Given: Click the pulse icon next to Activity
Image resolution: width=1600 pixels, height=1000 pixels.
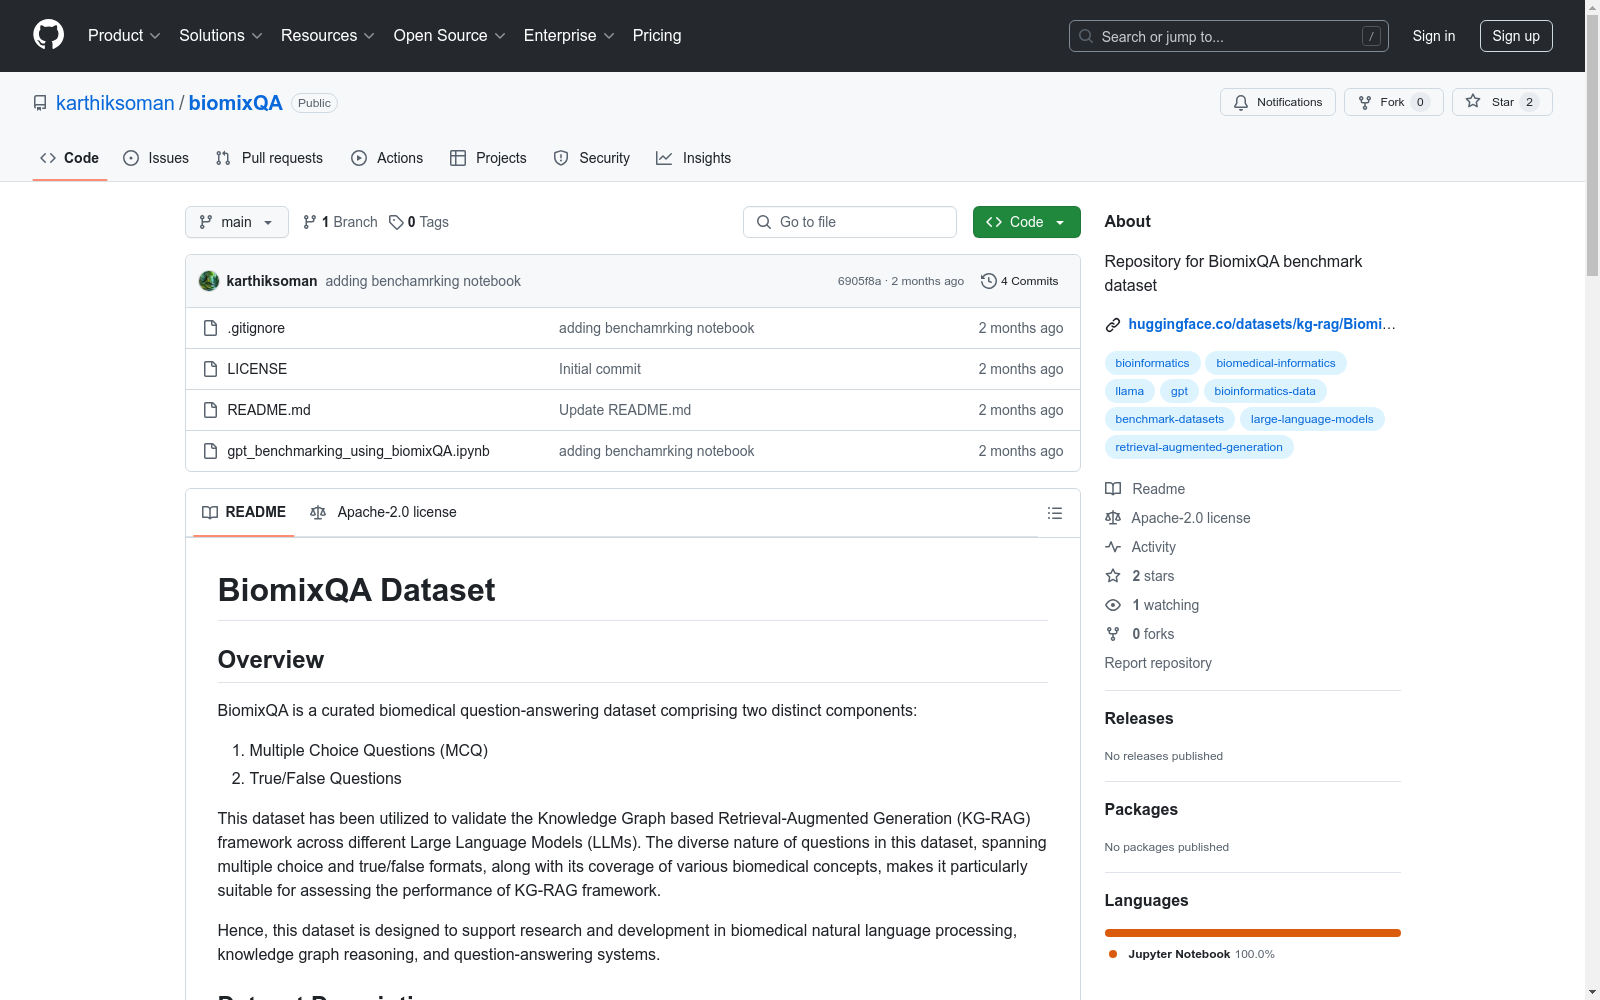Looking at the screenshot, I should pyautogui.click(x=1113, y=547).
